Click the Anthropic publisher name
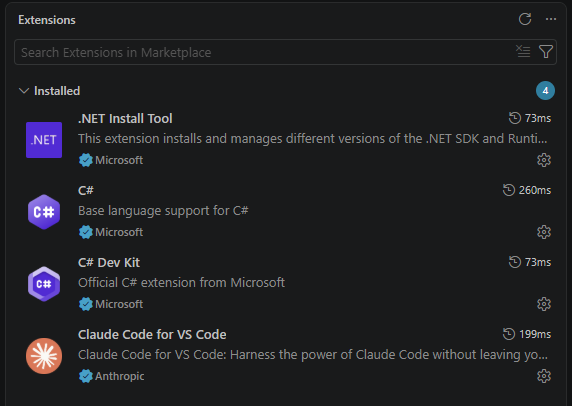 point(120,376)
